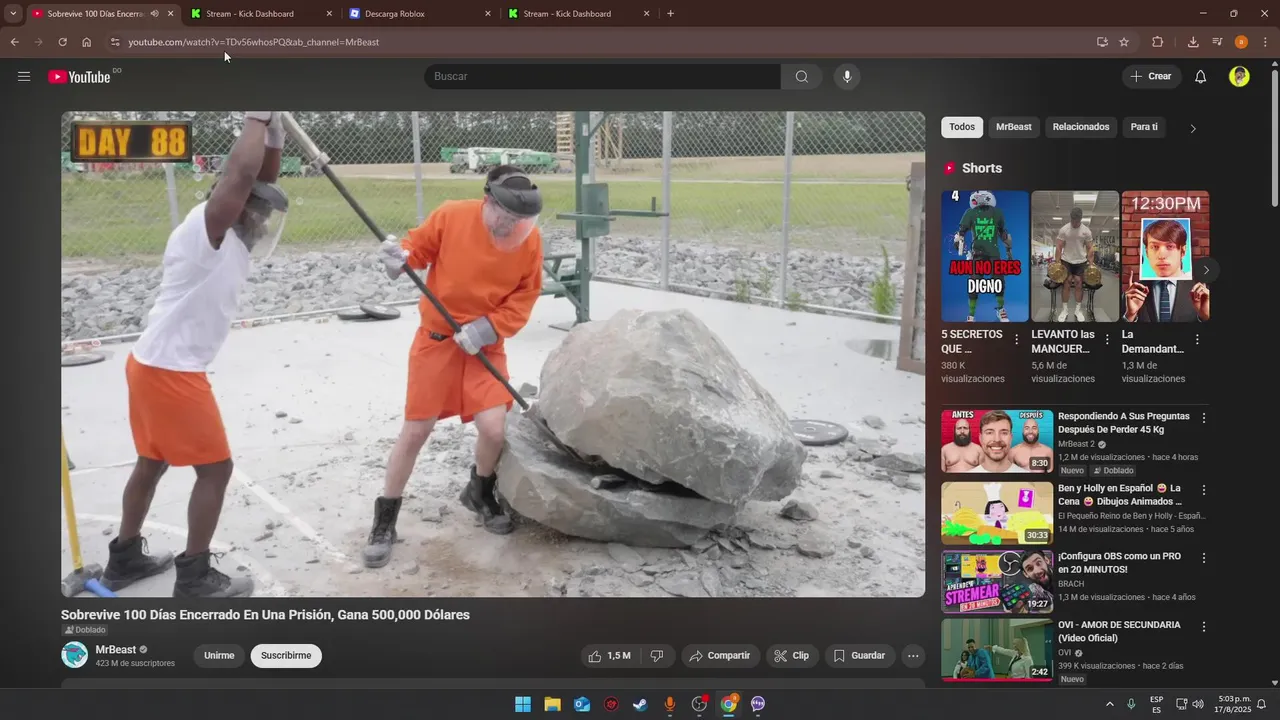Open more actions ellipsis below video
This screenshot has height=720, width=1280.
tap(912, 656)
